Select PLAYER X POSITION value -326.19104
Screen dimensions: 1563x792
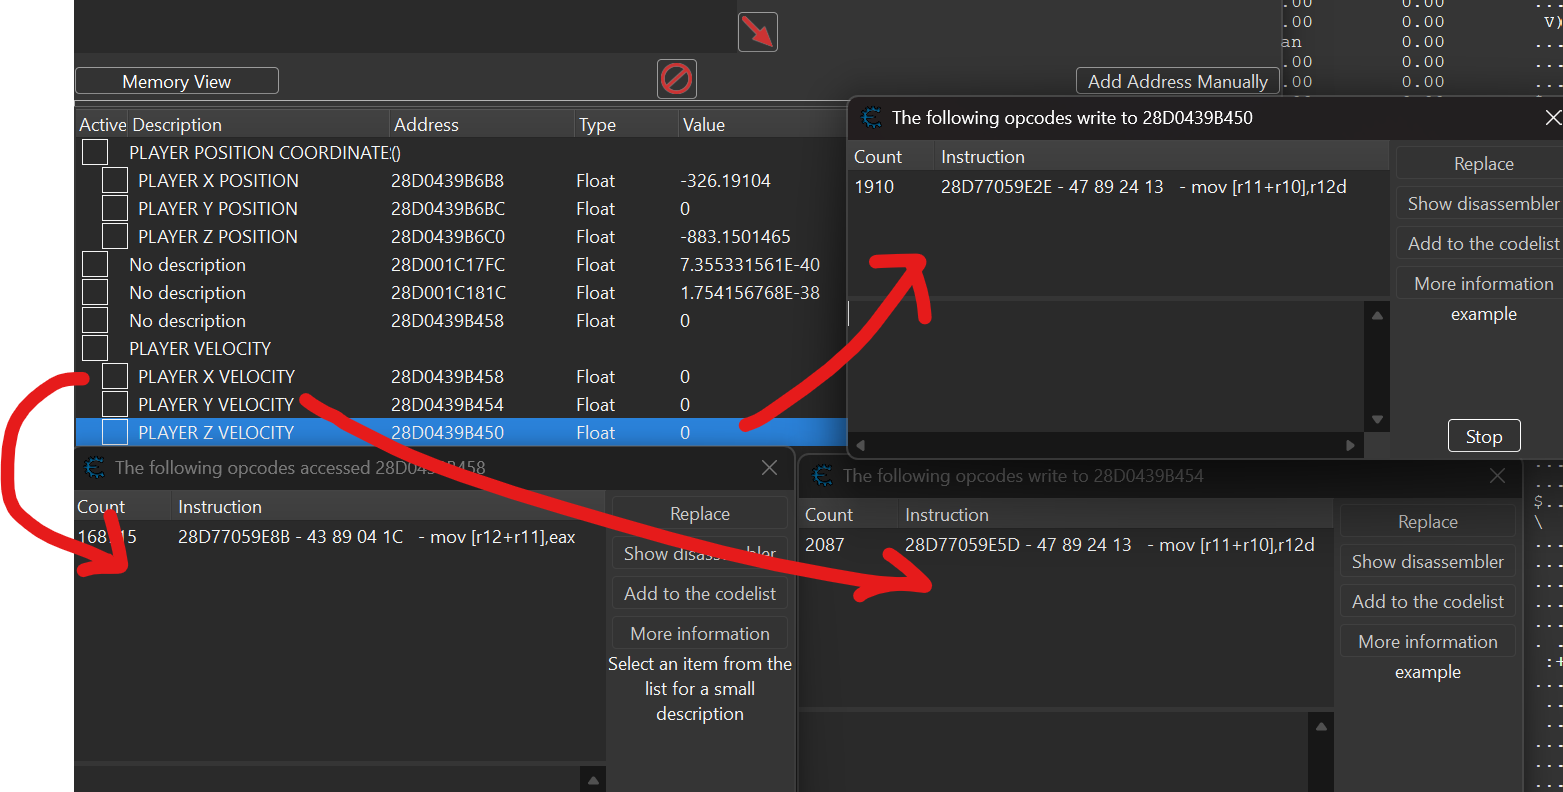[x=725, y=181]
